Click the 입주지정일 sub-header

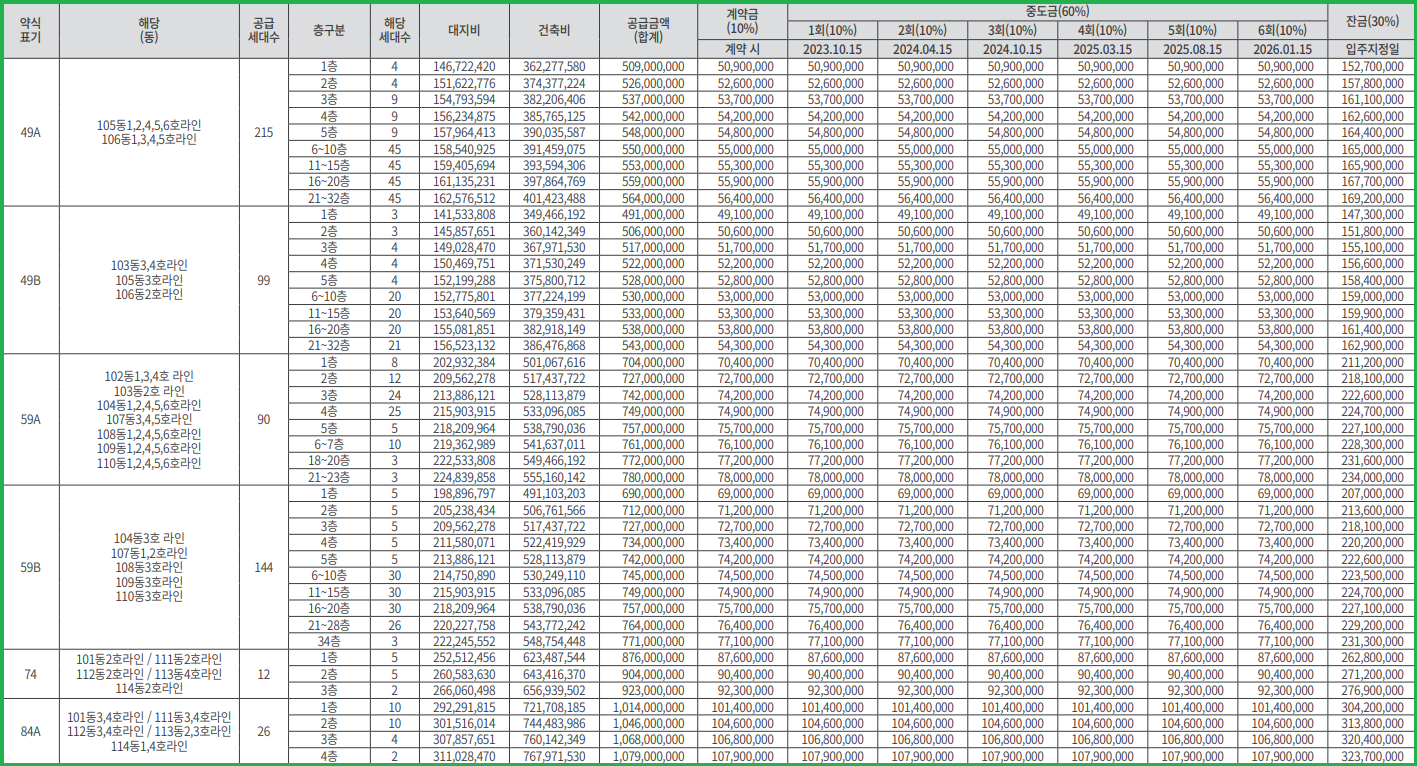pyautogui.click(x=1370, y=49)
